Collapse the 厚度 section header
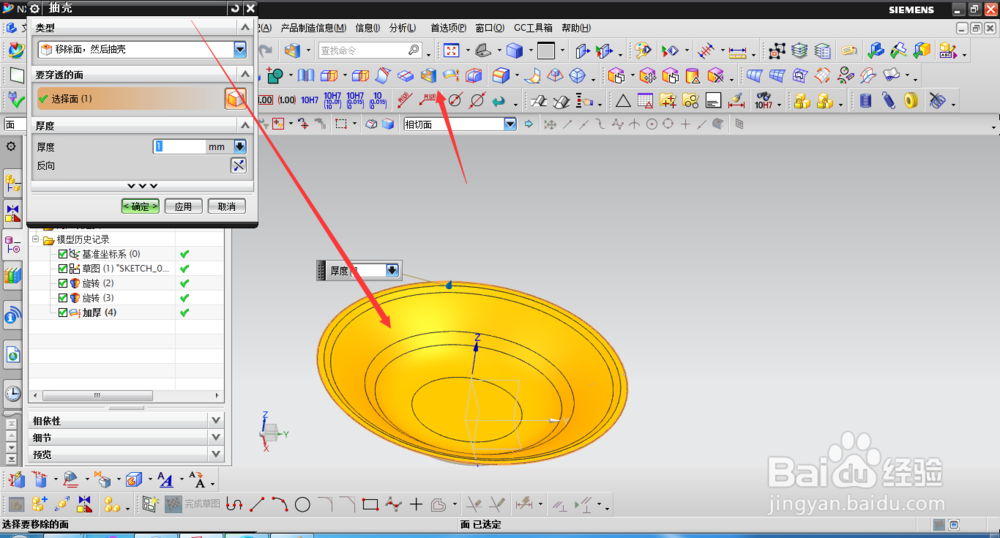 (245, 125)
